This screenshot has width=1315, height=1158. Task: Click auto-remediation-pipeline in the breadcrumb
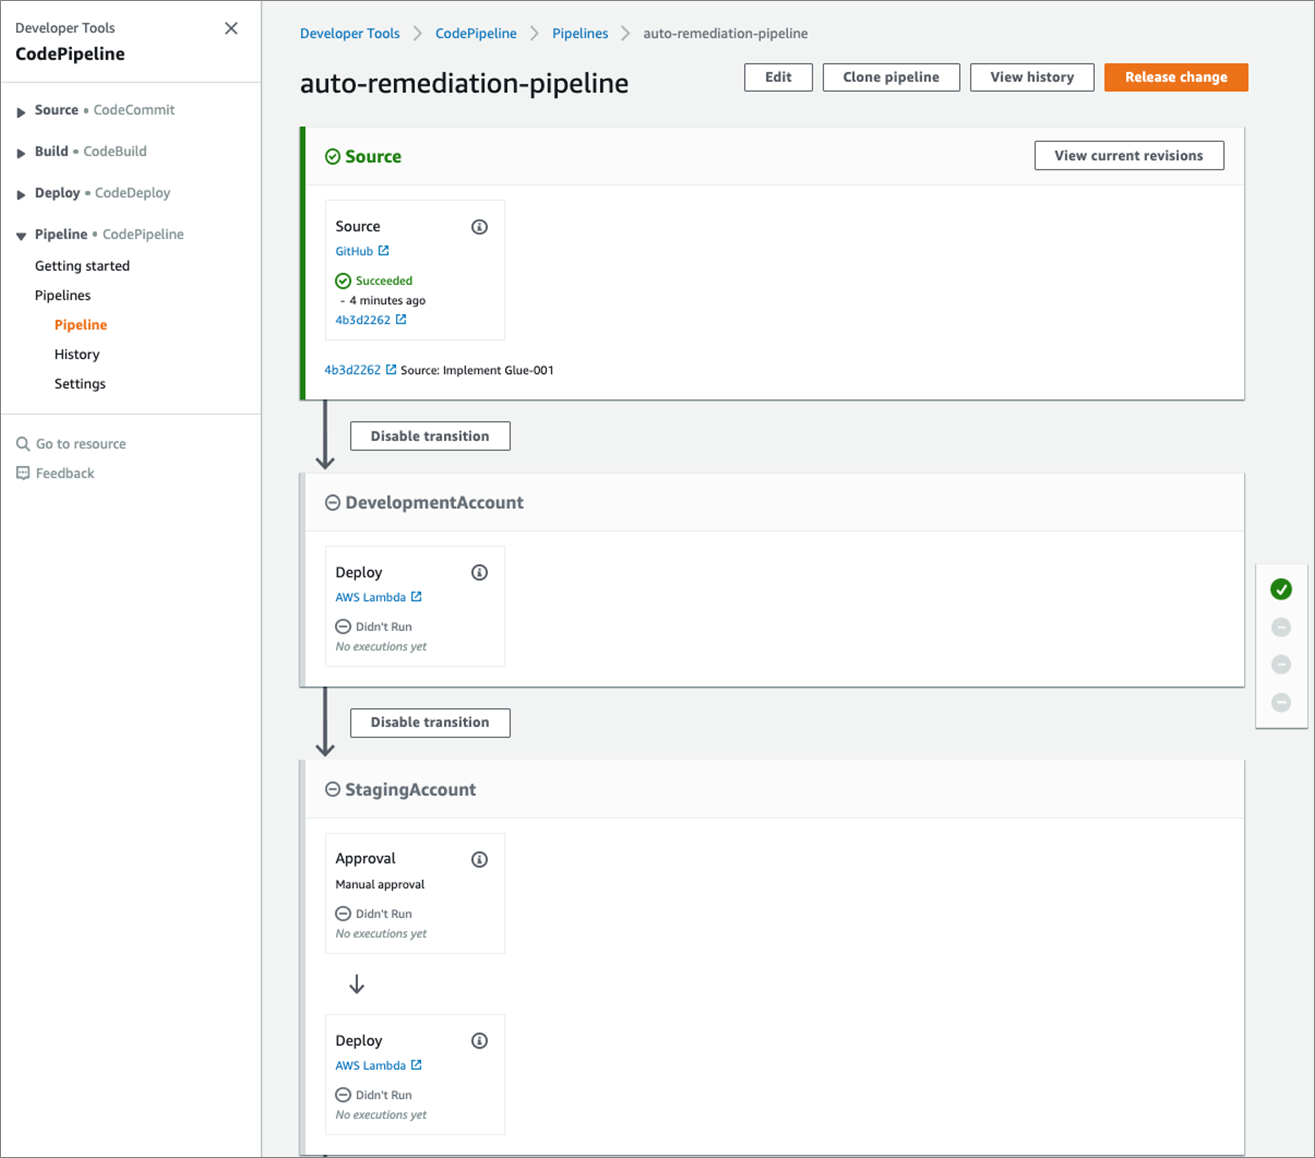(725, 33)
